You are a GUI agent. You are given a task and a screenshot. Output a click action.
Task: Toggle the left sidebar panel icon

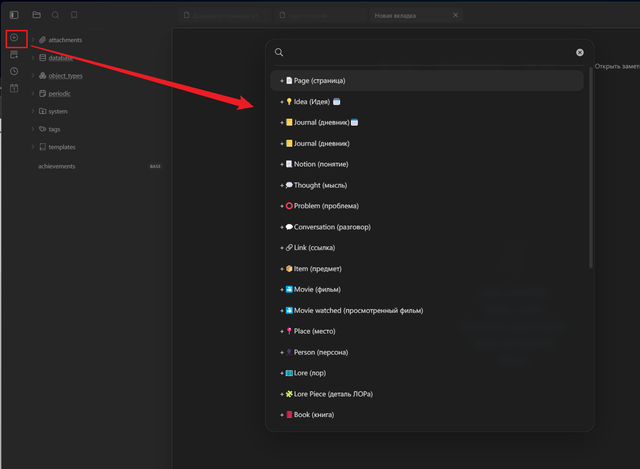[14, 15]
